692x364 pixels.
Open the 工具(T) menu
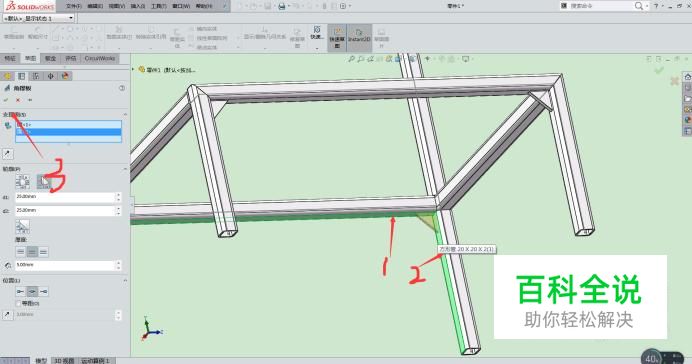coord(159,6)
